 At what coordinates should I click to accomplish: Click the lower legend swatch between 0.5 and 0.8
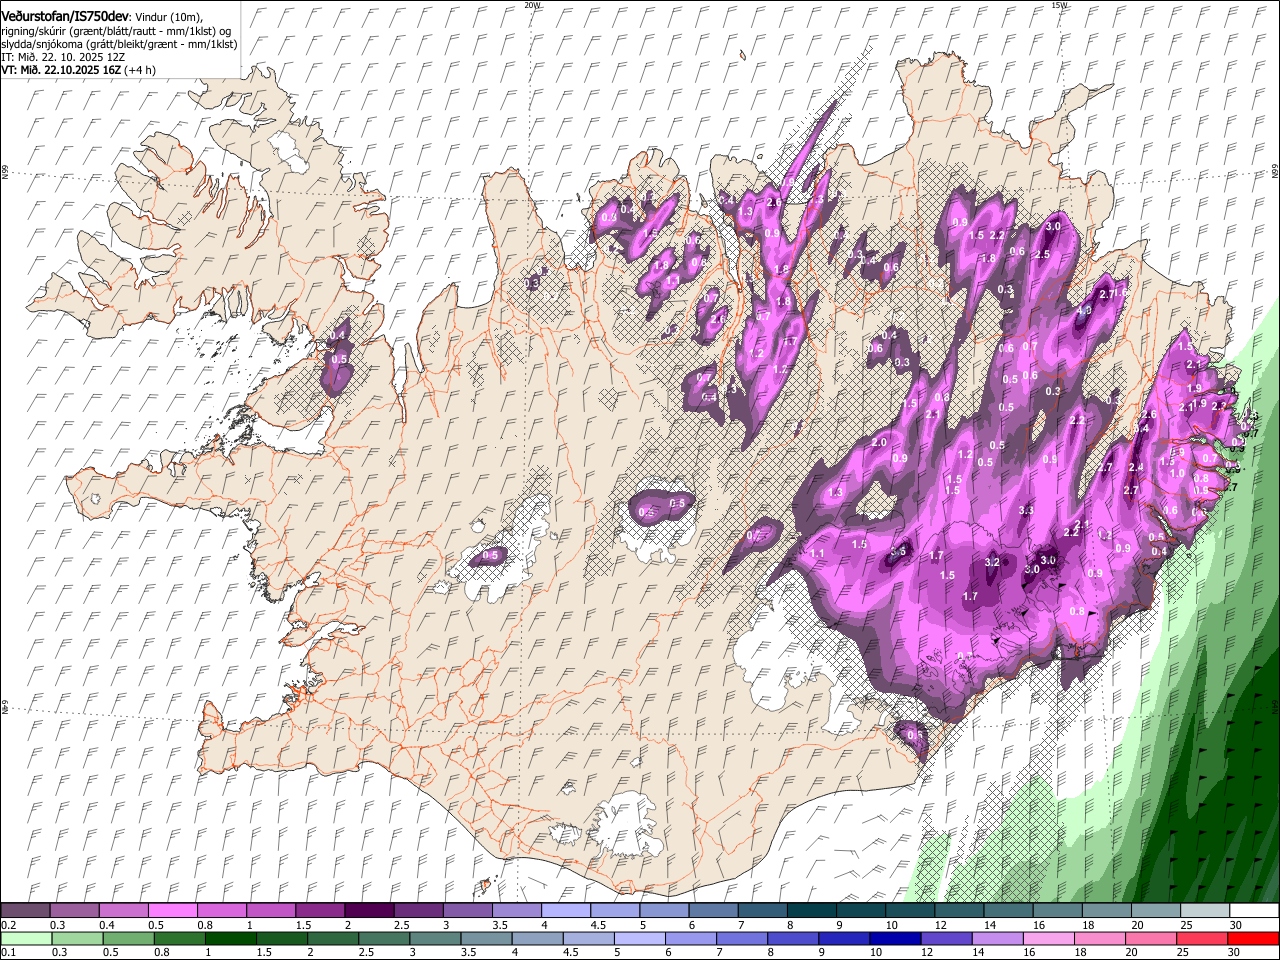tap(129, 939)
